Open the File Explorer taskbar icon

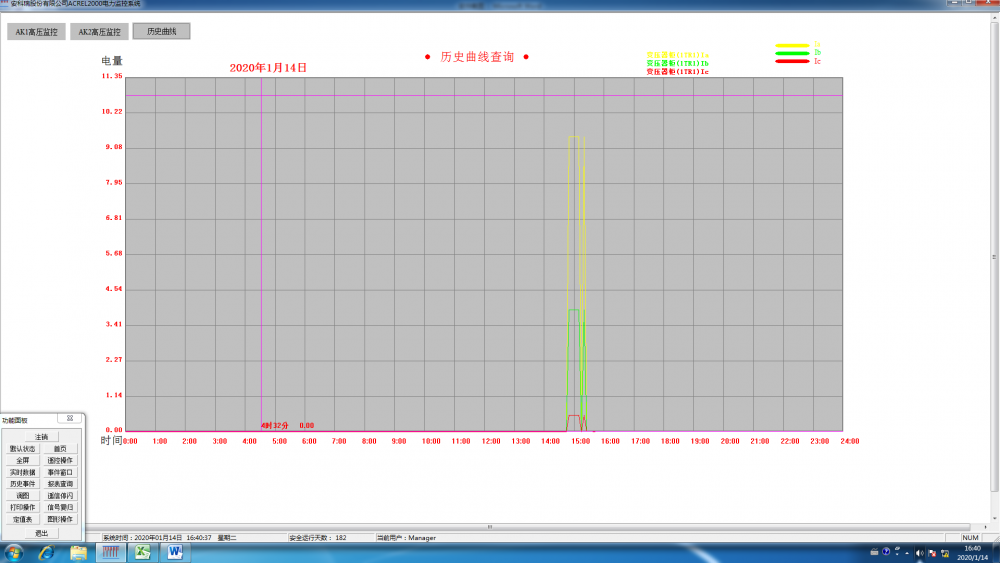click(x=78, y=553)
